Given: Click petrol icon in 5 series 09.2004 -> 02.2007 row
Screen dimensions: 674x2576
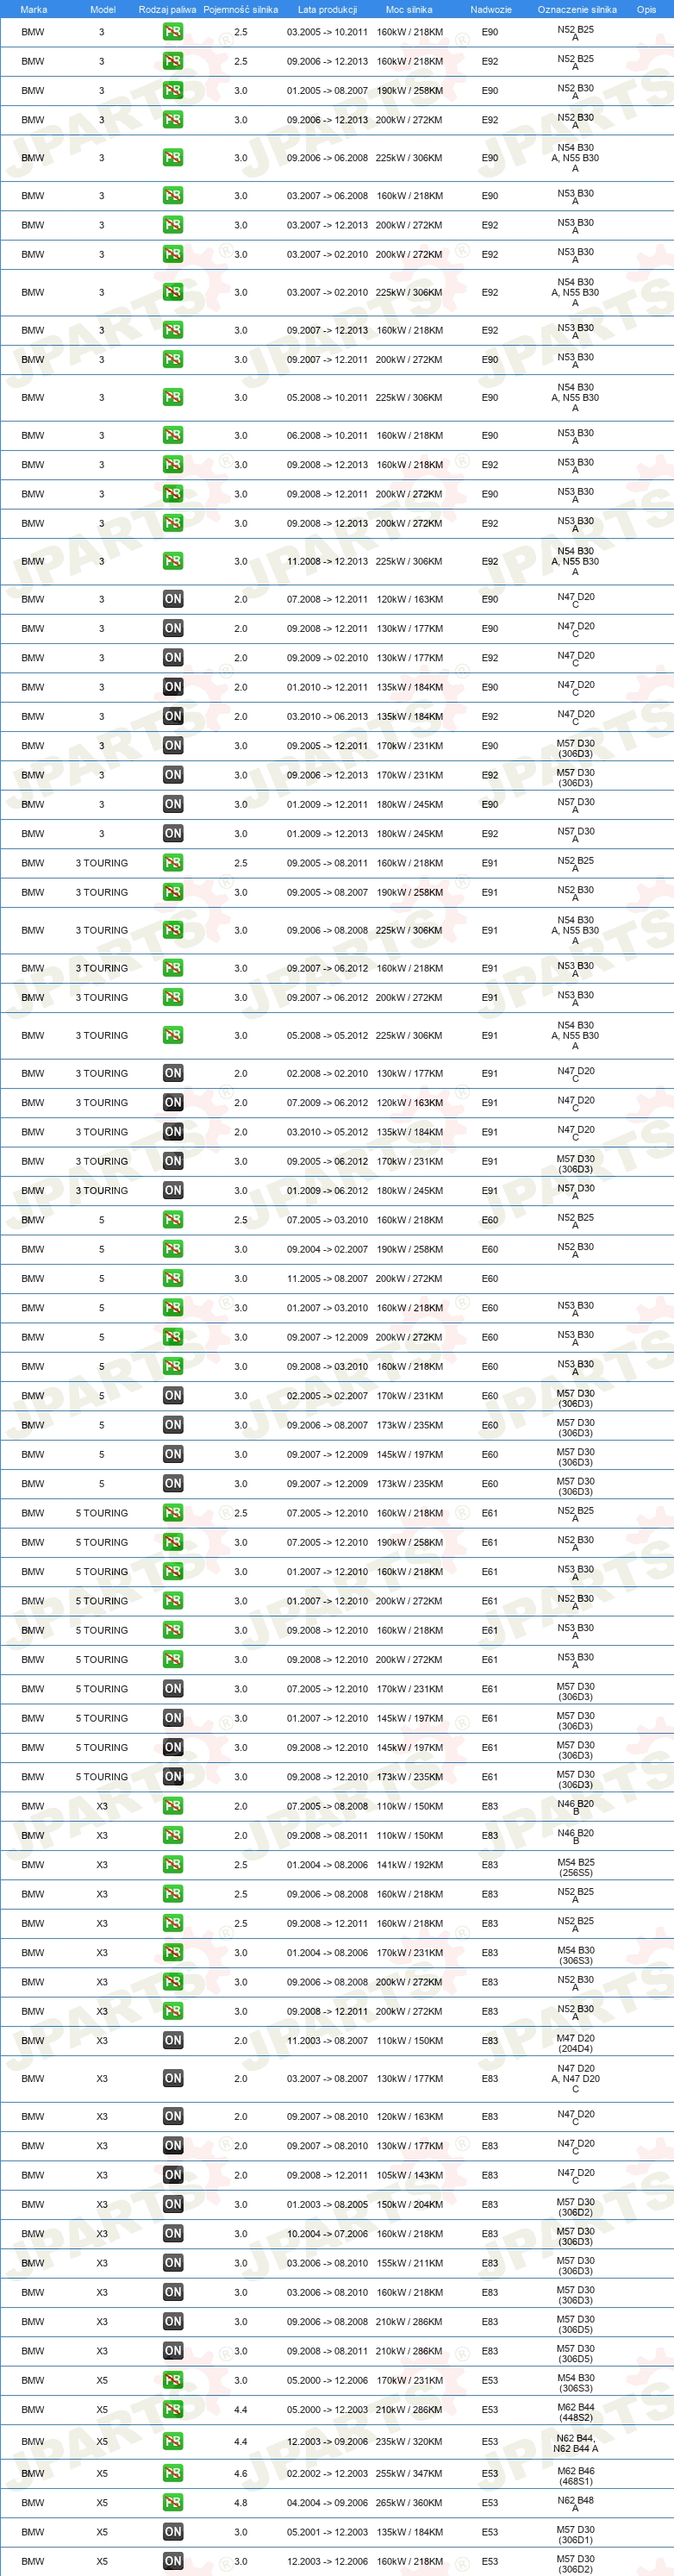Looking at the screenshot, I should pyautogui.click(x=173, y=1249).
